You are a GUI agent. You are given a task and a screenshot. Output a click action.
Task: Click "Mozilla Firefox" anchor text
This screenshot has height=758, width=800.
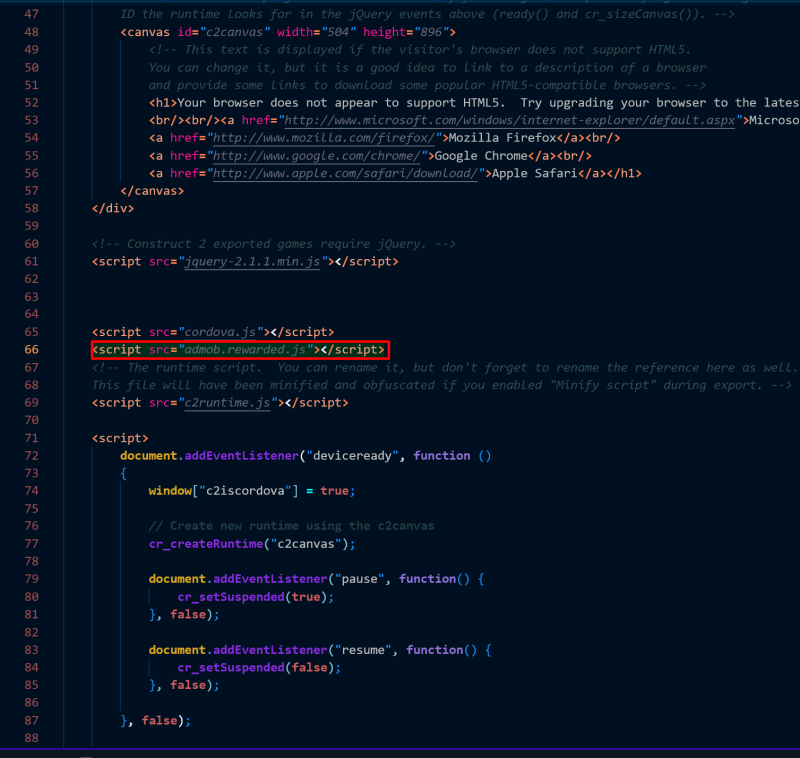[503, 138]
